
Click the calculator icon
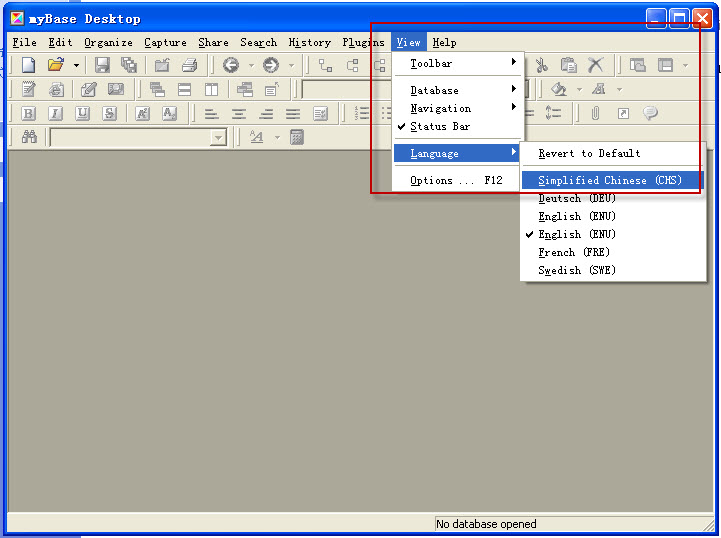(x=297, y=137)
